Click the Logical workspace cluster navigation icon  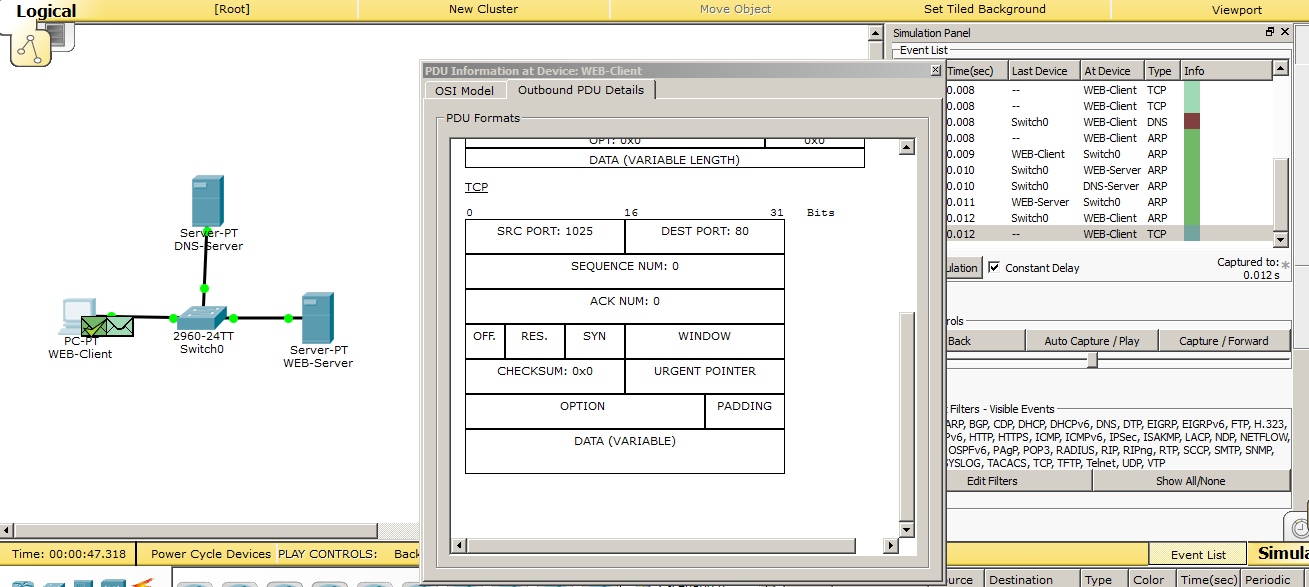pyautogui.click(x=30, y=48)
